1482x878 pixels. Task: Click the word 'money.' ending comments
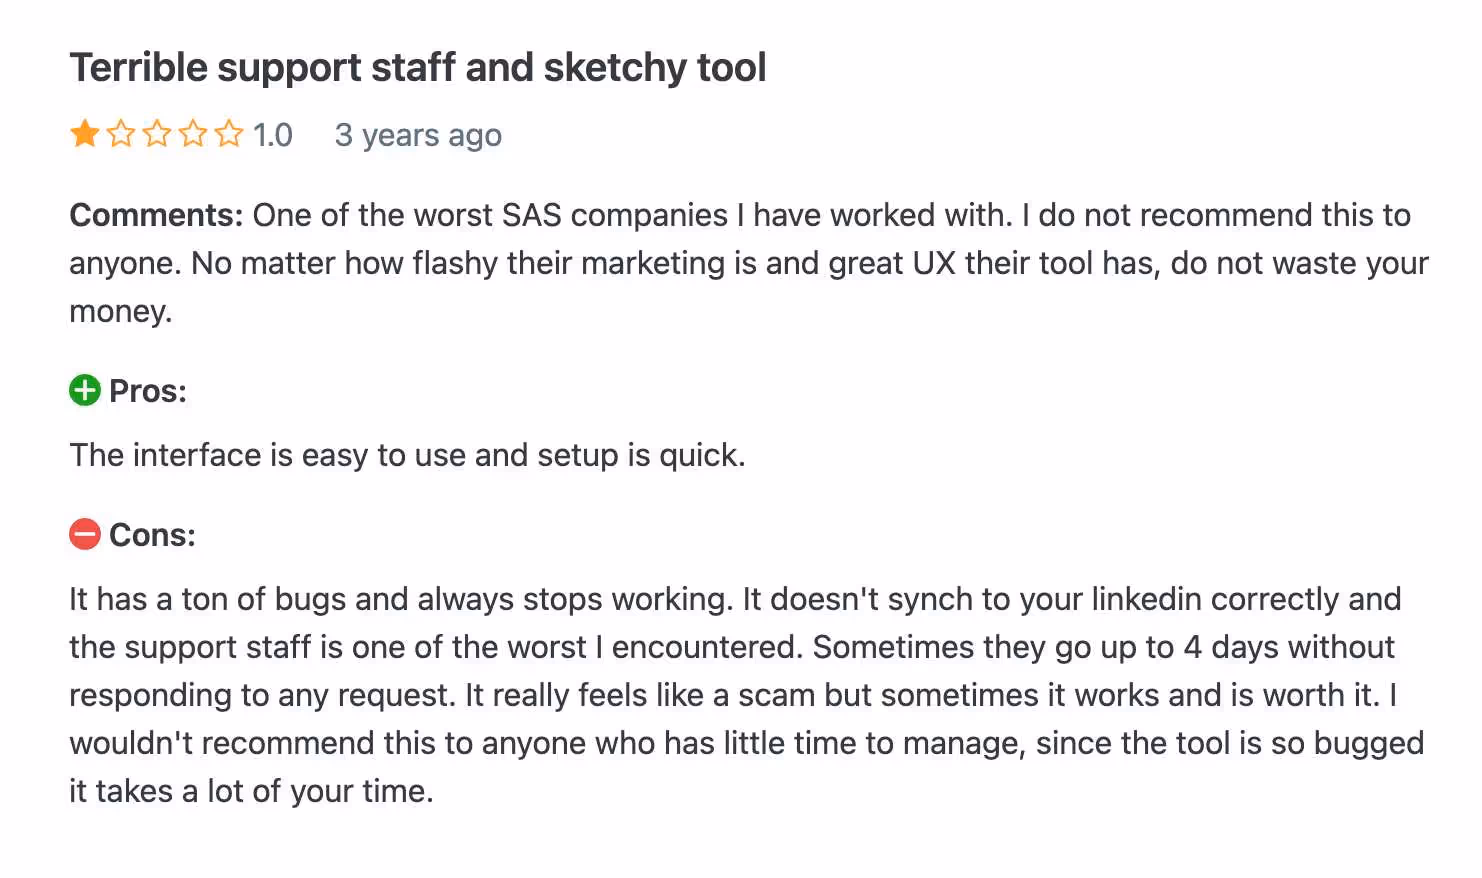tap(121, 312)
